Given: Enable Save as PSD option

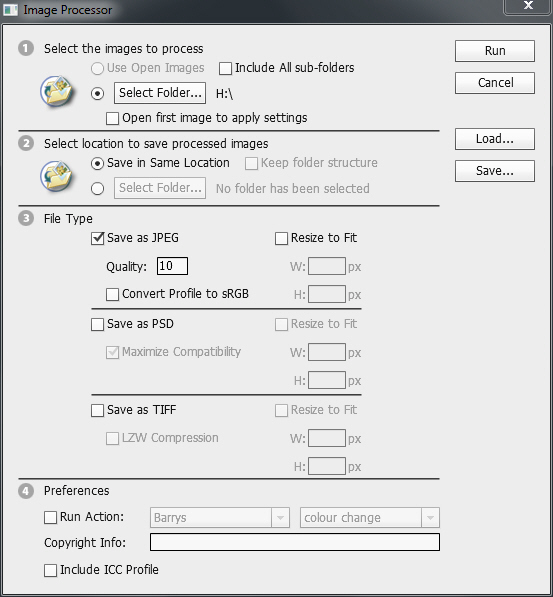Looking at the screenshot, I should click(97, 324).
